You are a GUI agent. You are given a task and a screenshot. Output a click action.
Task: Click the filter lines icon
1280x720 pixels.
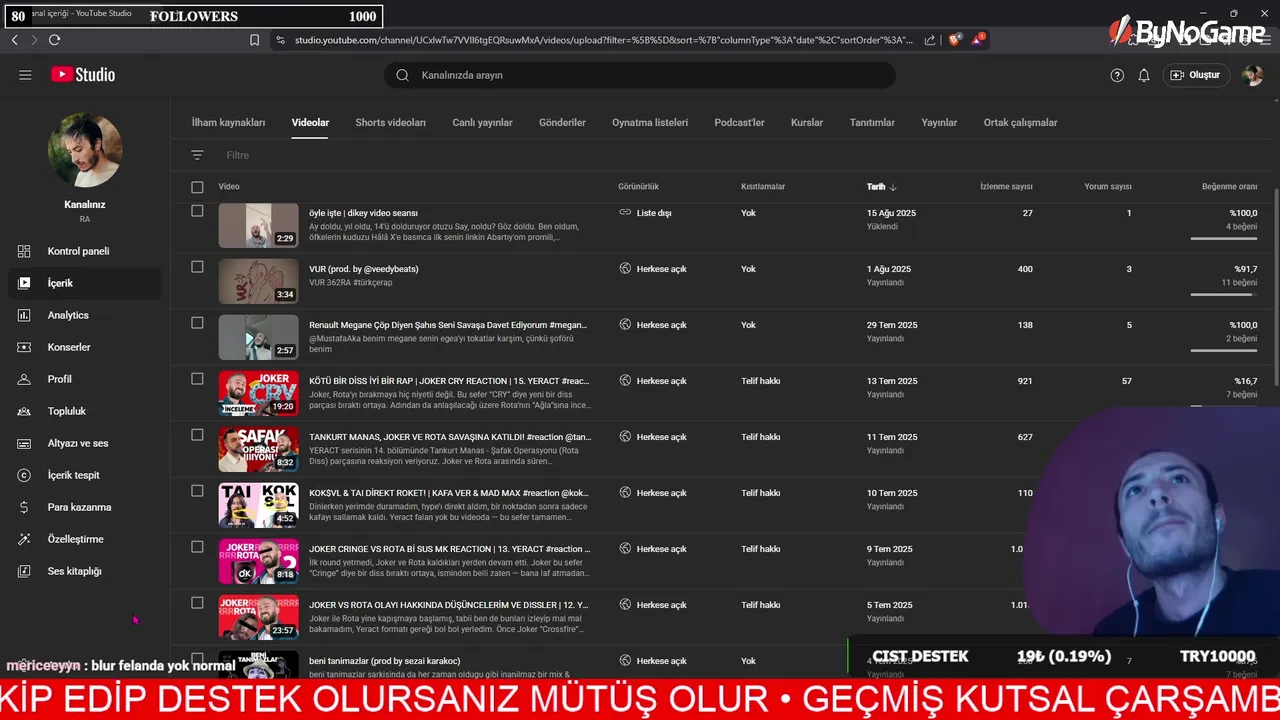pyautogui.click(x=197, y=155)
